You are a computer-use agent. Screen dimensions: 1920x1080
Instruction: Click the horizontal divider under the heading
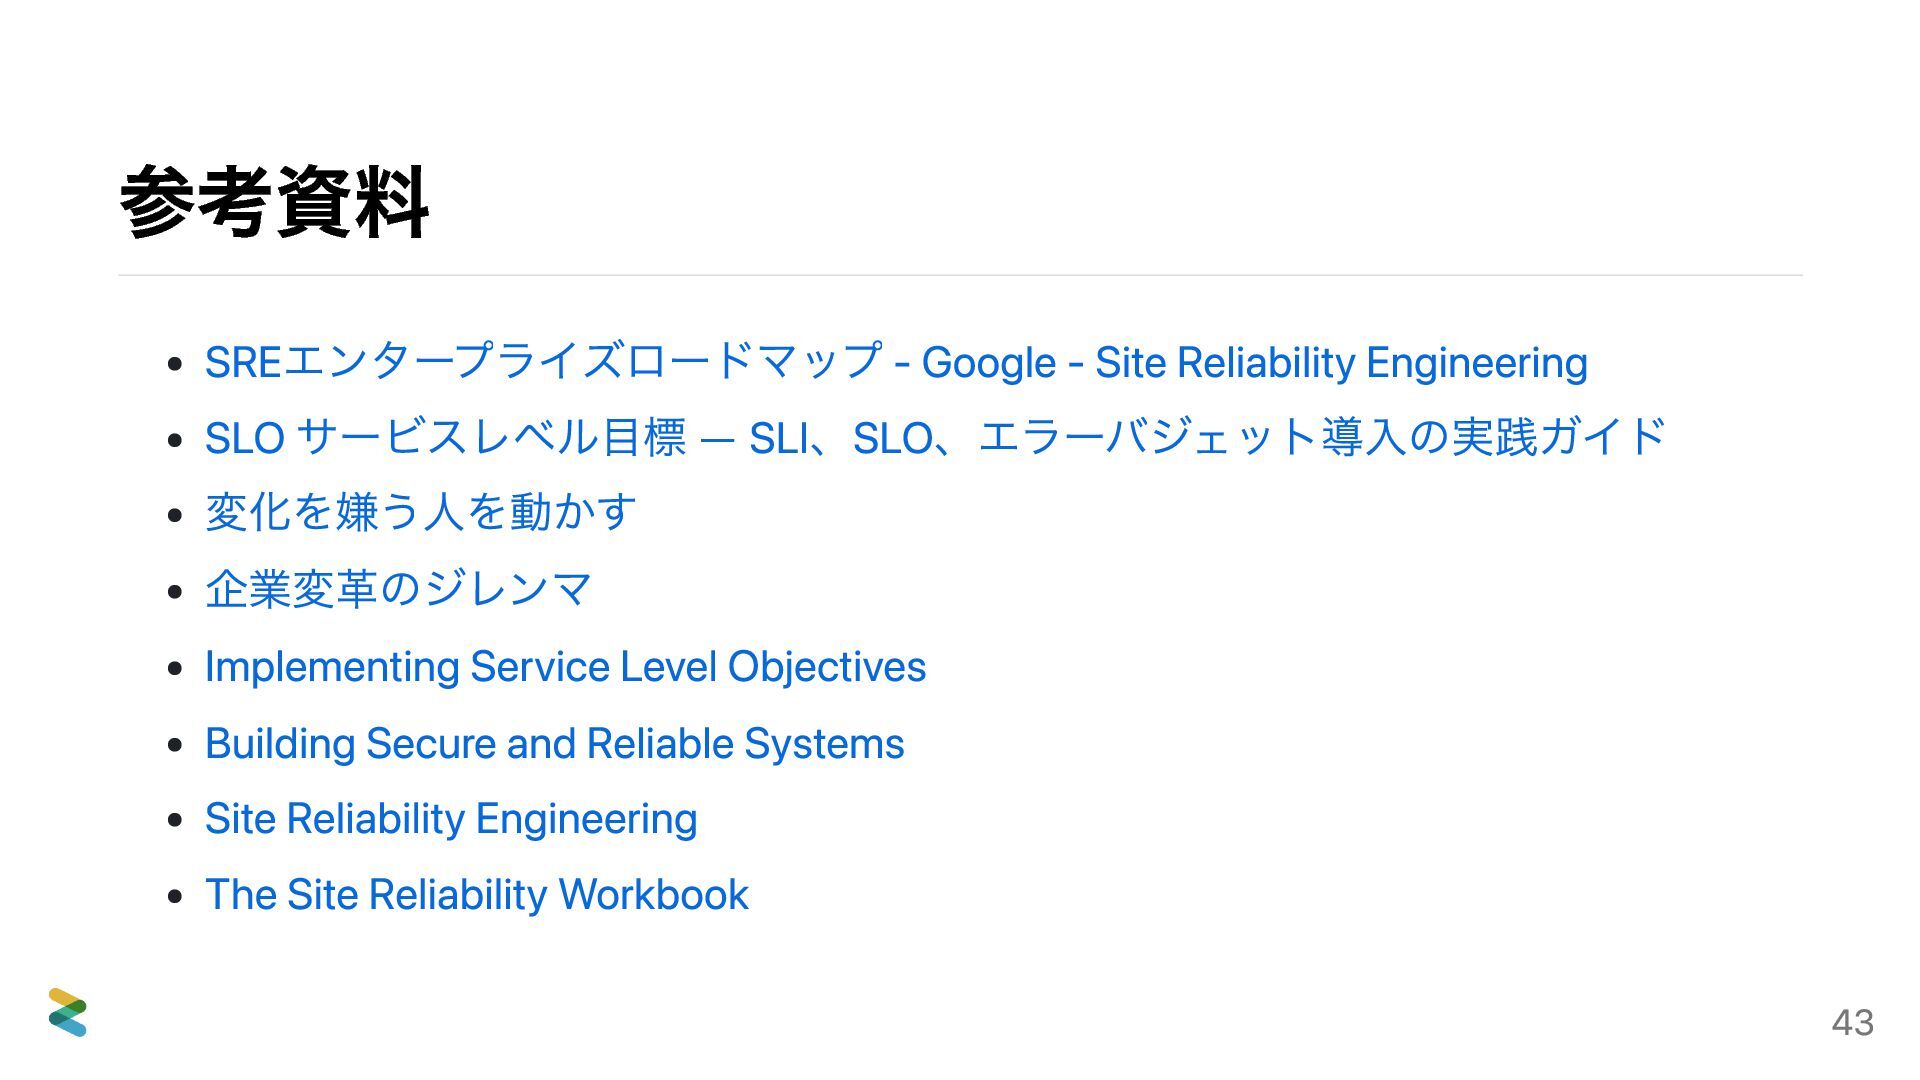960,275
